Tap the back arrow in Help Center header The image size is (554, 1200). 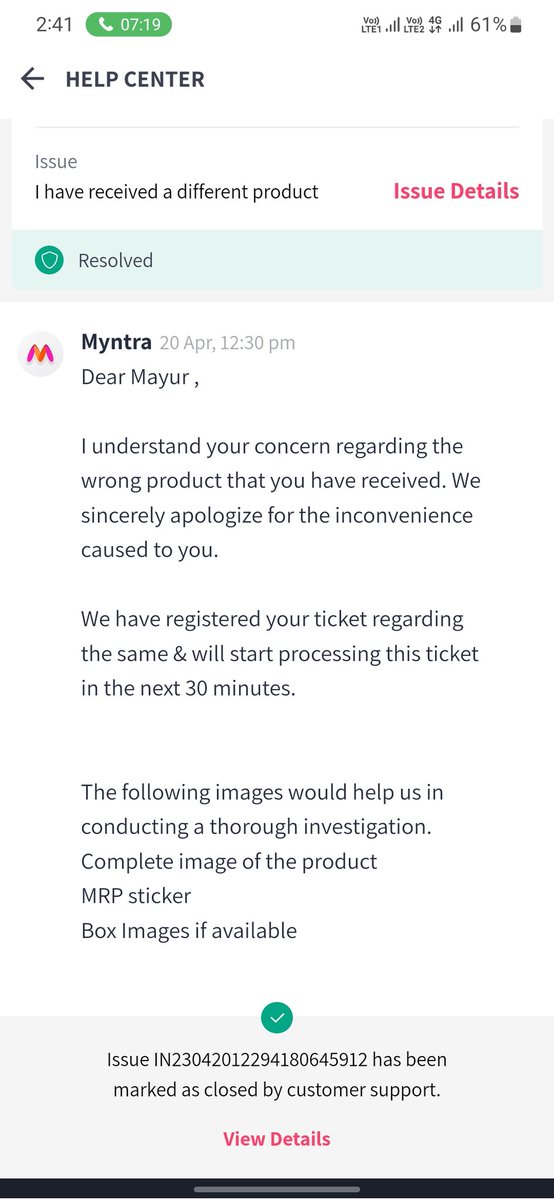33,79
